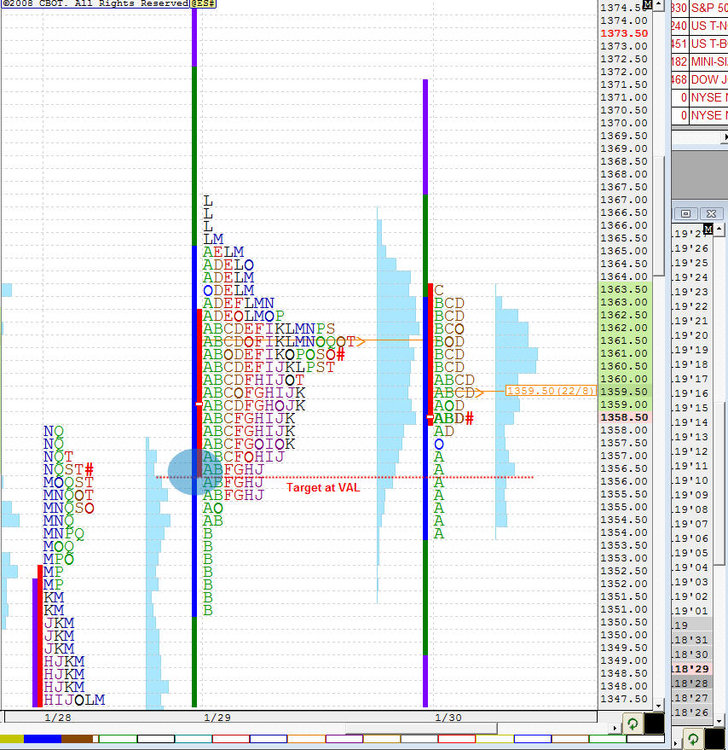Click the M marker atop the ES price axis
The width and height of the screenshot is (728, 750).
point(647,5)
